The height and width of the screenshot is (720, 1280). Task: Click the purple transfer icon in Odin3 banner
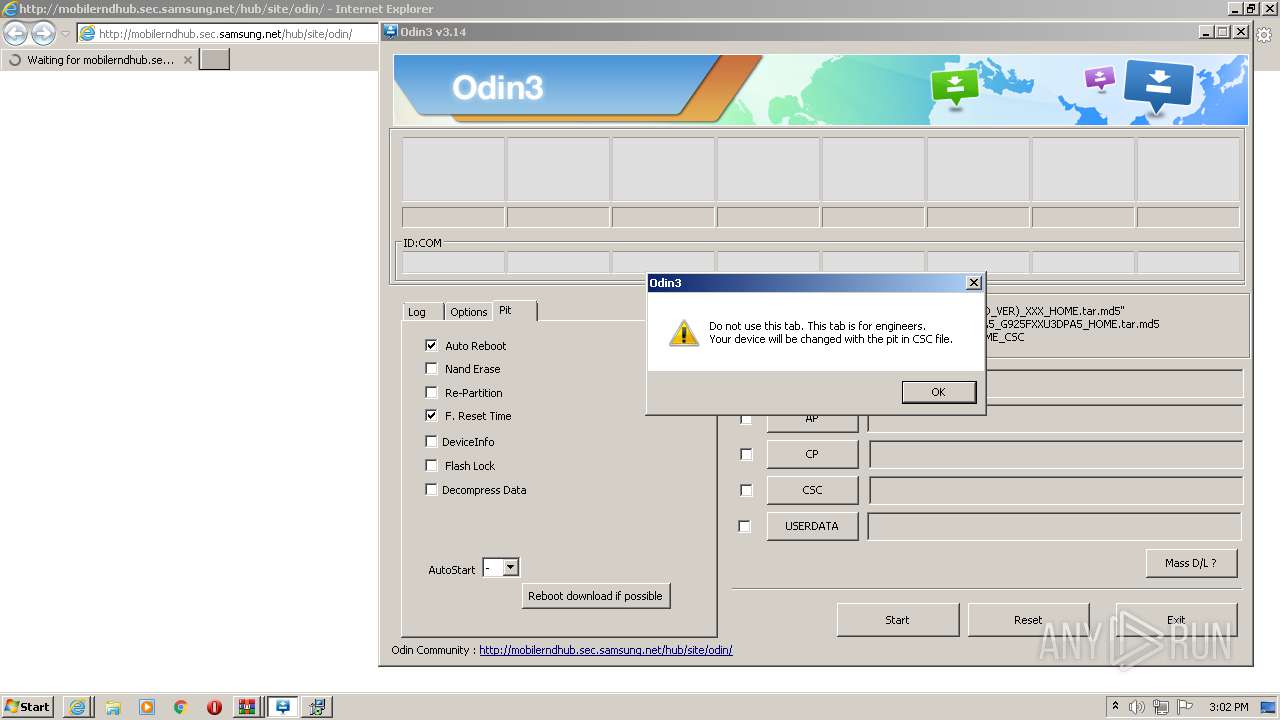click(1099, 78)
